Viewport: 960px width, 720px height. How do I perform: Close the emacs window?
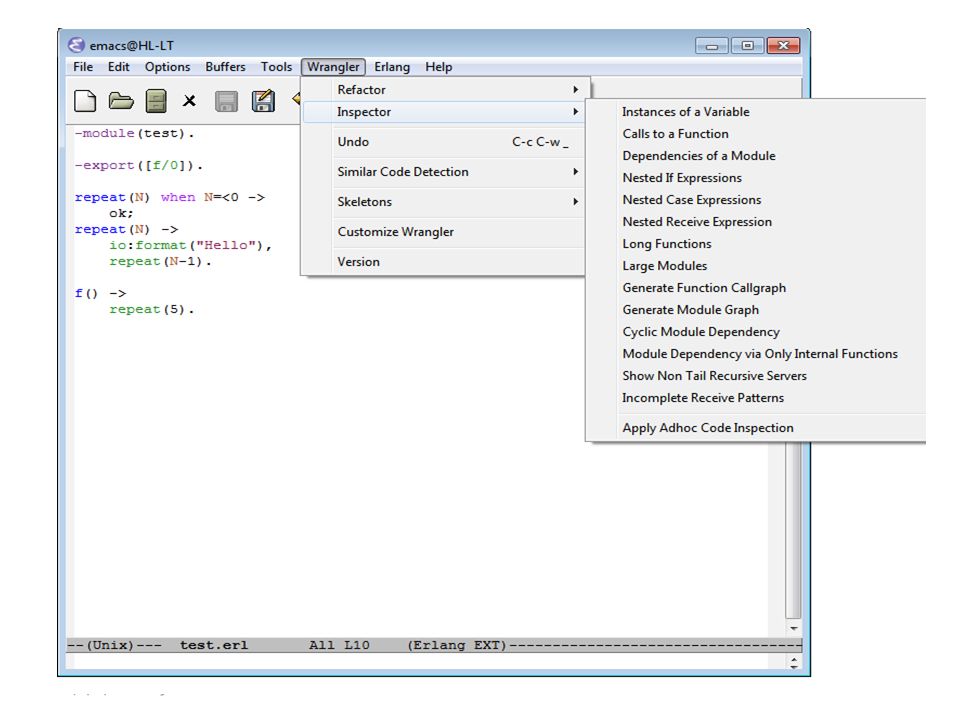783,45
